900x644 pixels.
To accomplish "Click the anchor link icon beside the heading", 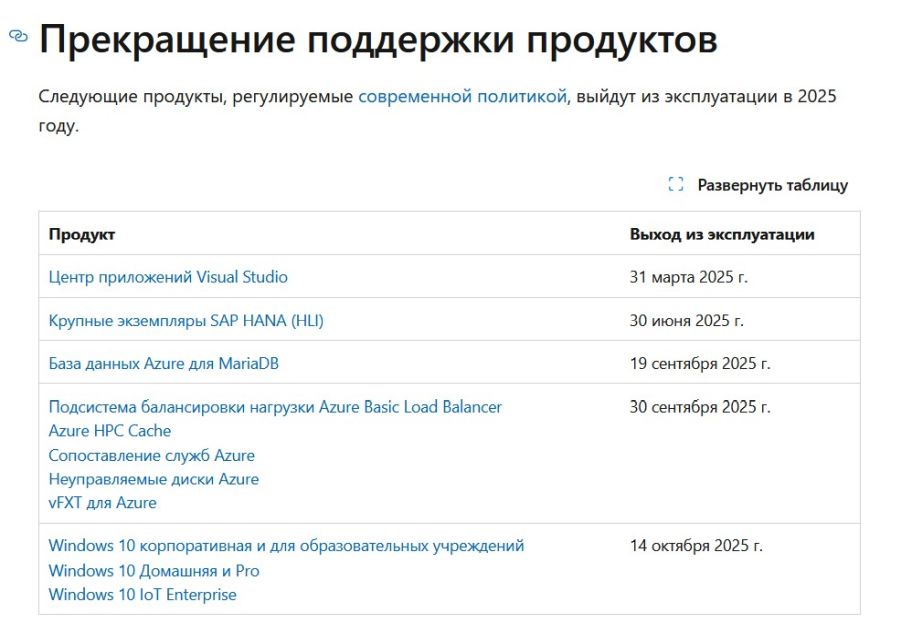I will (x=18, y=36).
